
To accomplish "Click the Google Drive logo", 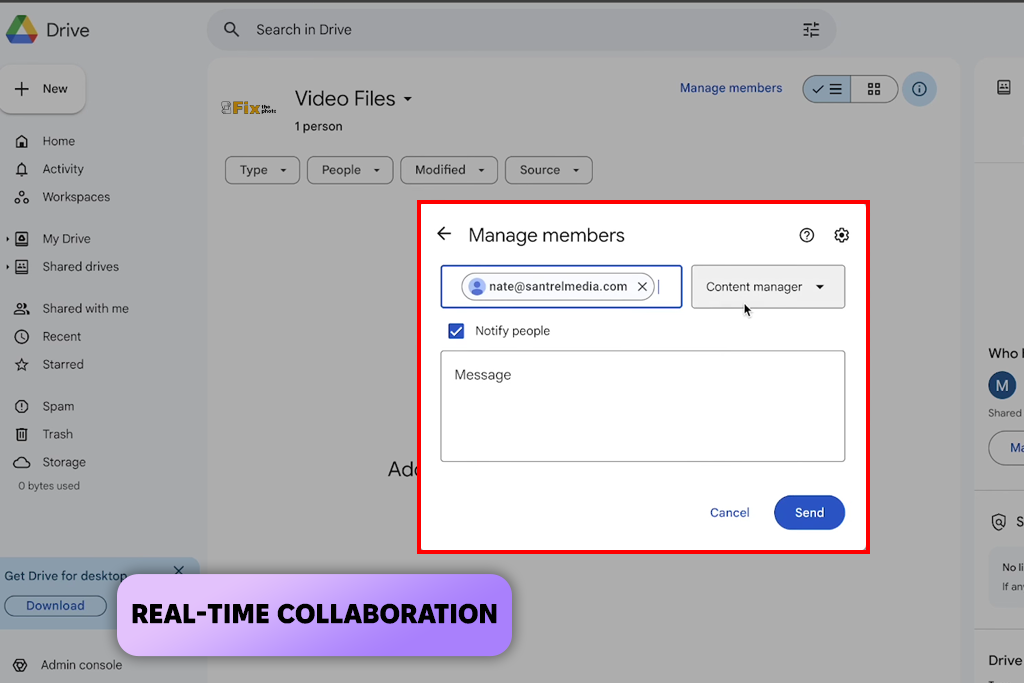I will [x=22, y=30].
